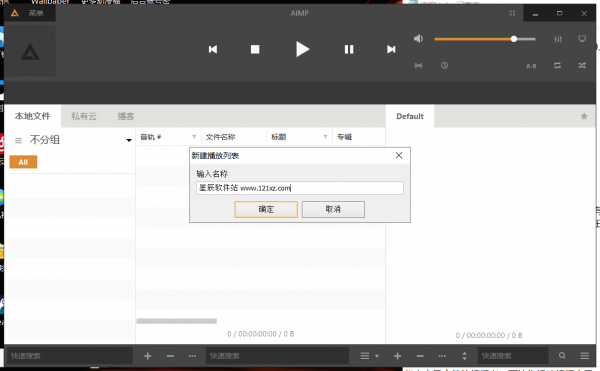Click the album art placeholder
600x371 pixels.
[x=30, y=51]
